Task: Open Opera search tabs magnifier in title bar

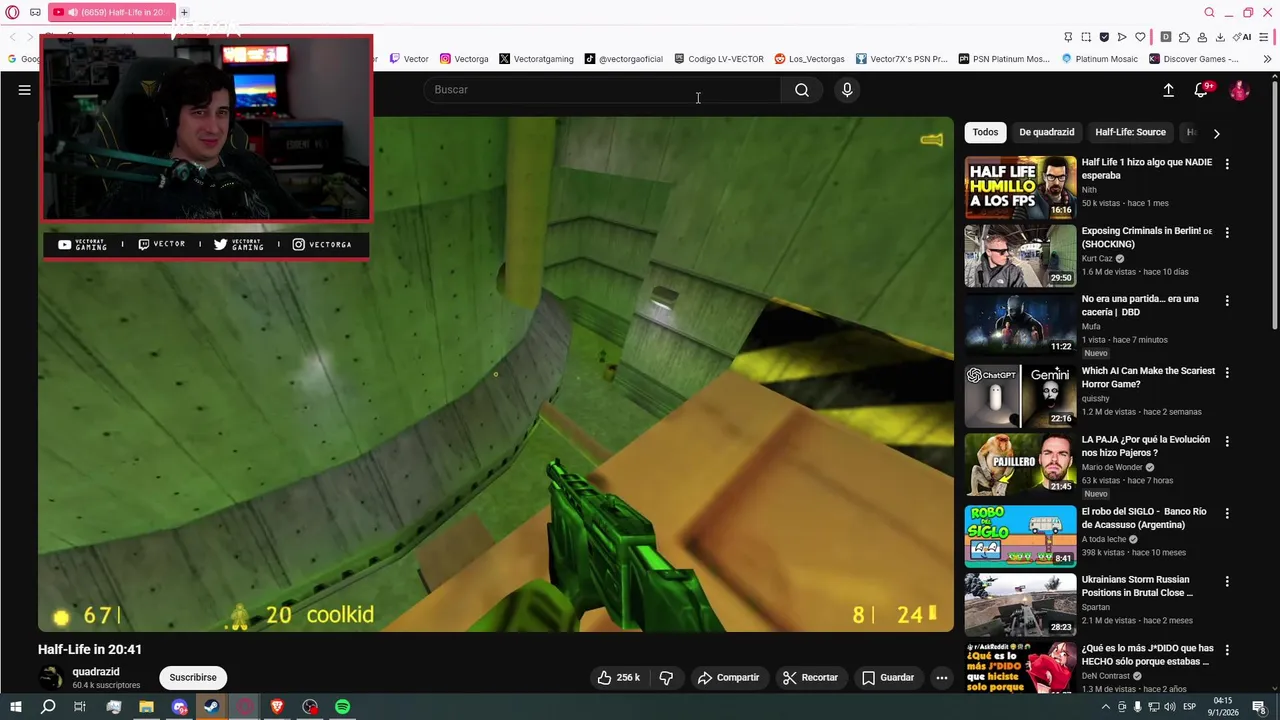Action: 1209,12
